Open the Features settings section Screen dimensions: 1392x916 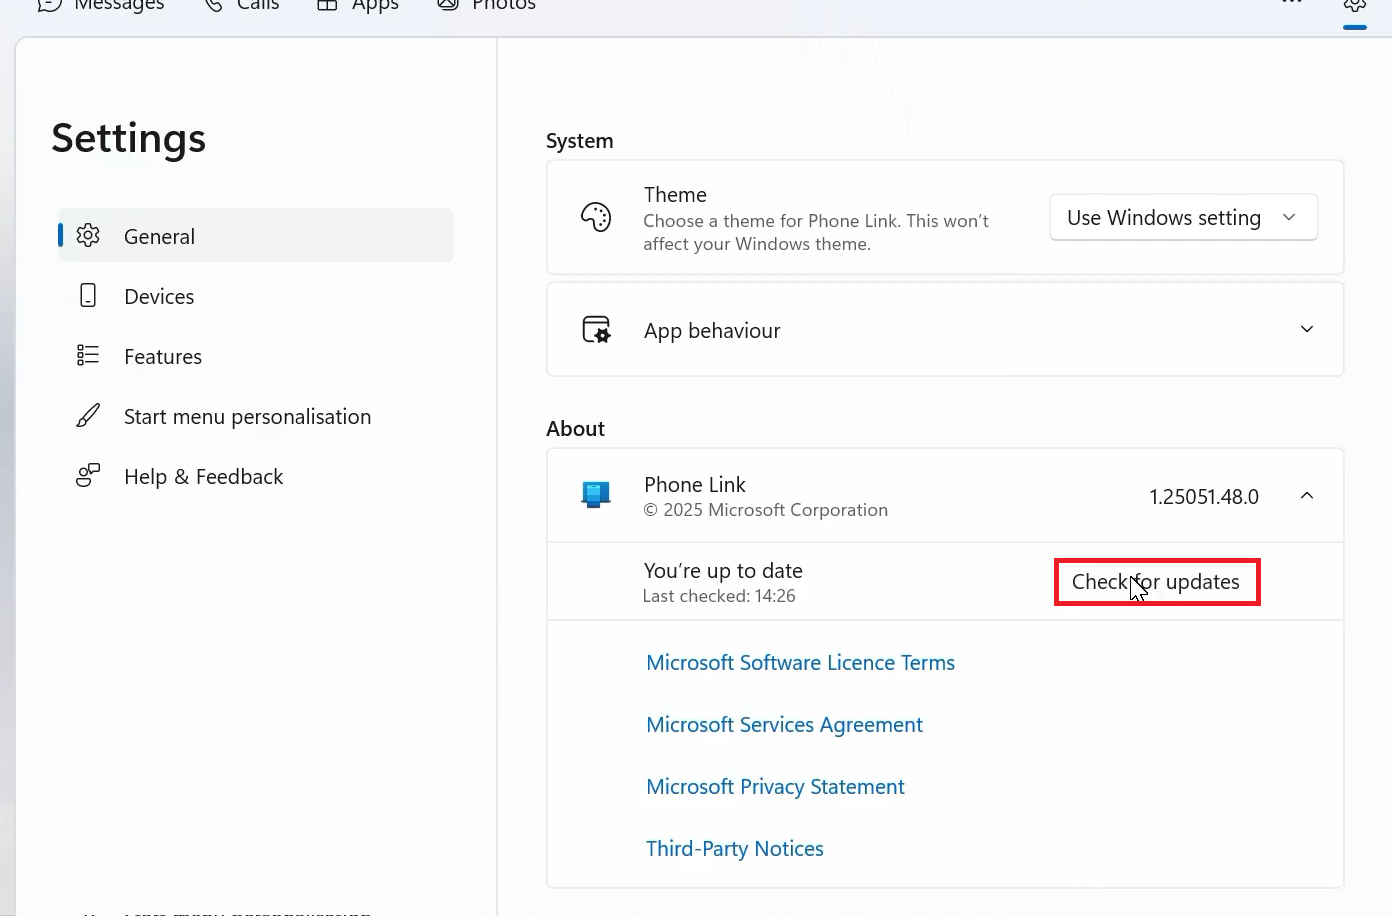[256, 356]
